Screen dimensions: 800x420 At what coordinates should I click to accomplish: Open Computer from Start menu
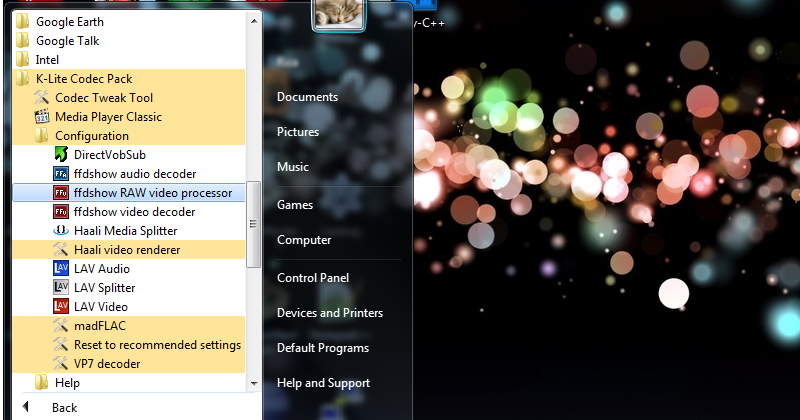click(304, 240)
